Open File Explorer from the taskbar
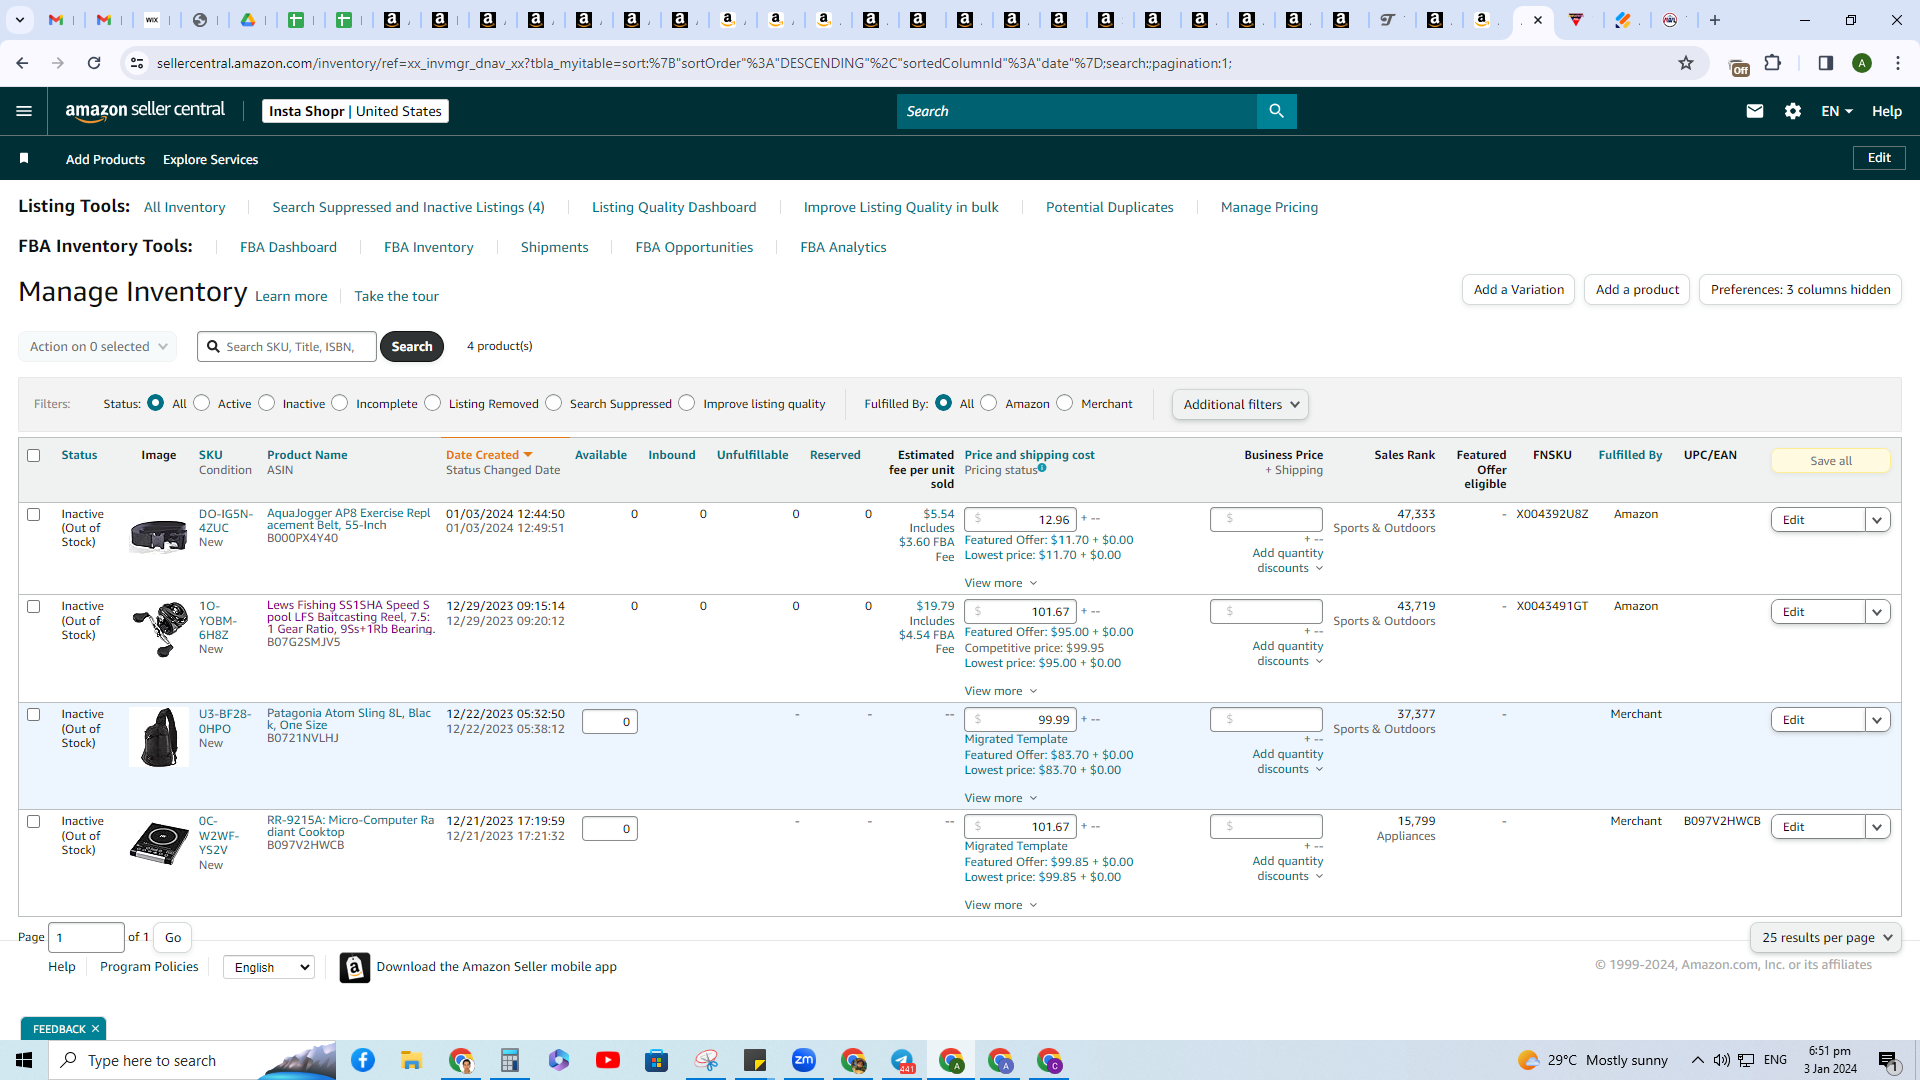 pos(411,1060)
